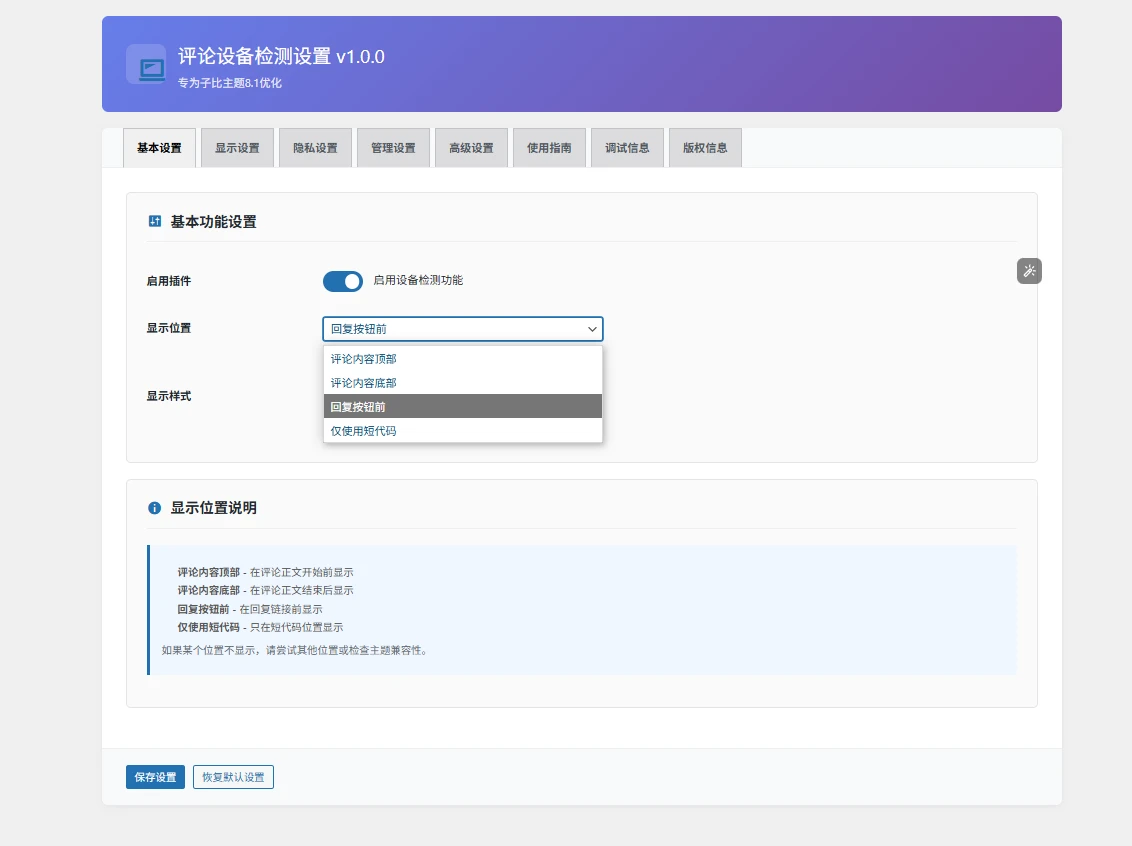Open the 高级设置 tab
1132x846 pixels.
(x=471, y=148)
